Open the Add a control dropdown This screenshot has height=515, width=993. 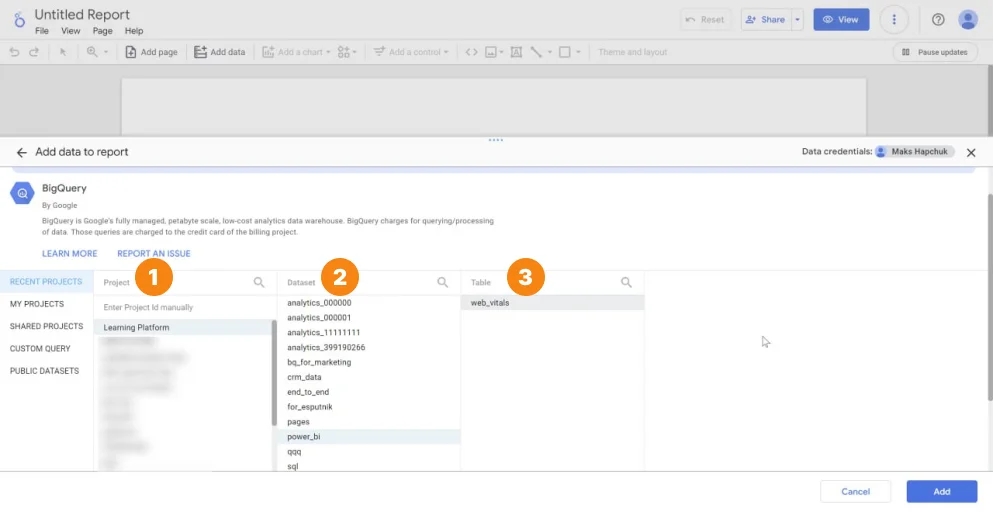coord(411,52)
